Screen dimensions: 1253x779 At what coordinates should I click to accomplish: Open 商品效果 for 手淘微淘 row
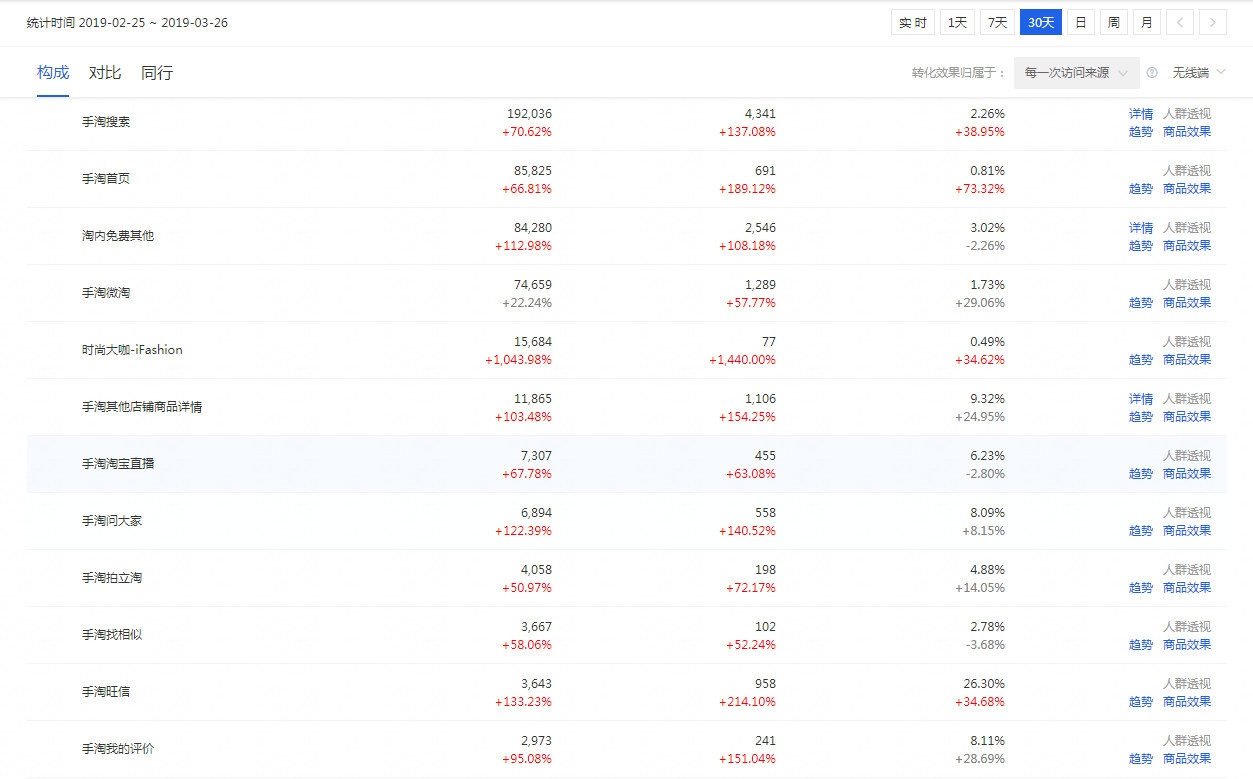click(x=1186, y=303)
